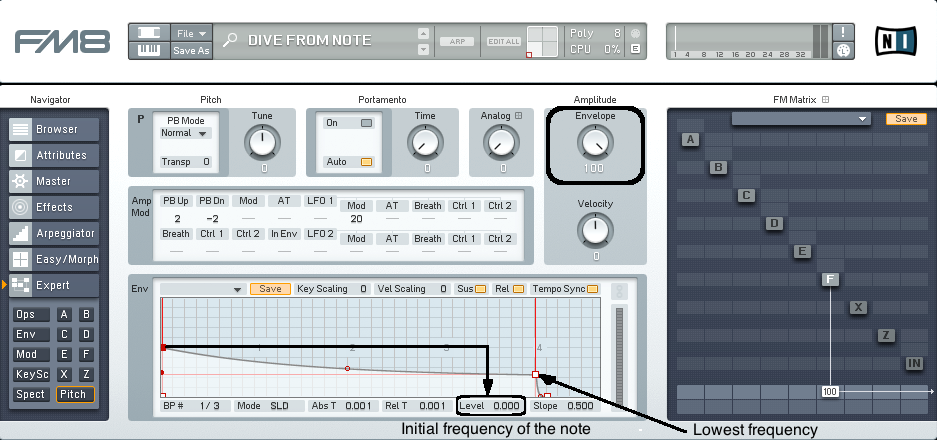Toggle the Sus envelope switch
The width and height of the screenshot is (937, 440).
point(480,289)
